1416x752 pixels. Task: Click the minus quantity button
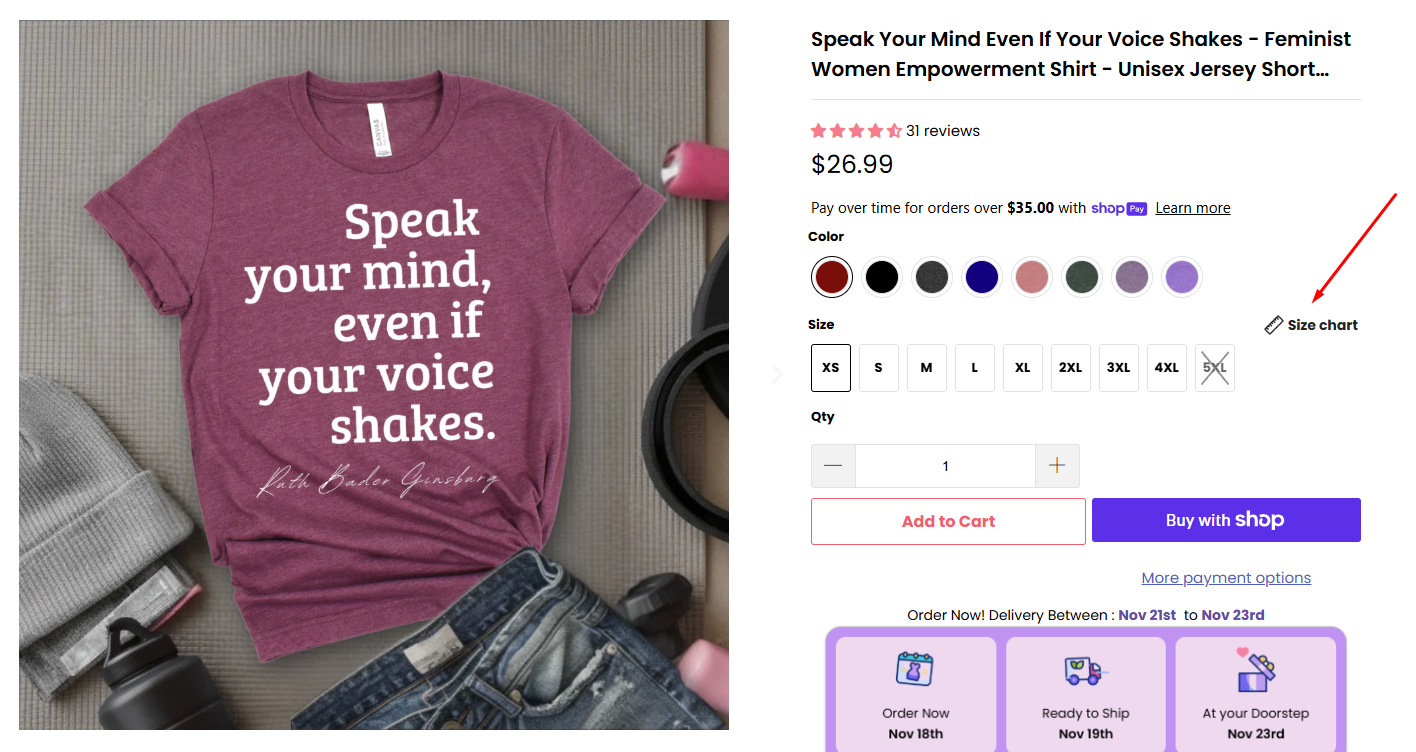point(833,466)
